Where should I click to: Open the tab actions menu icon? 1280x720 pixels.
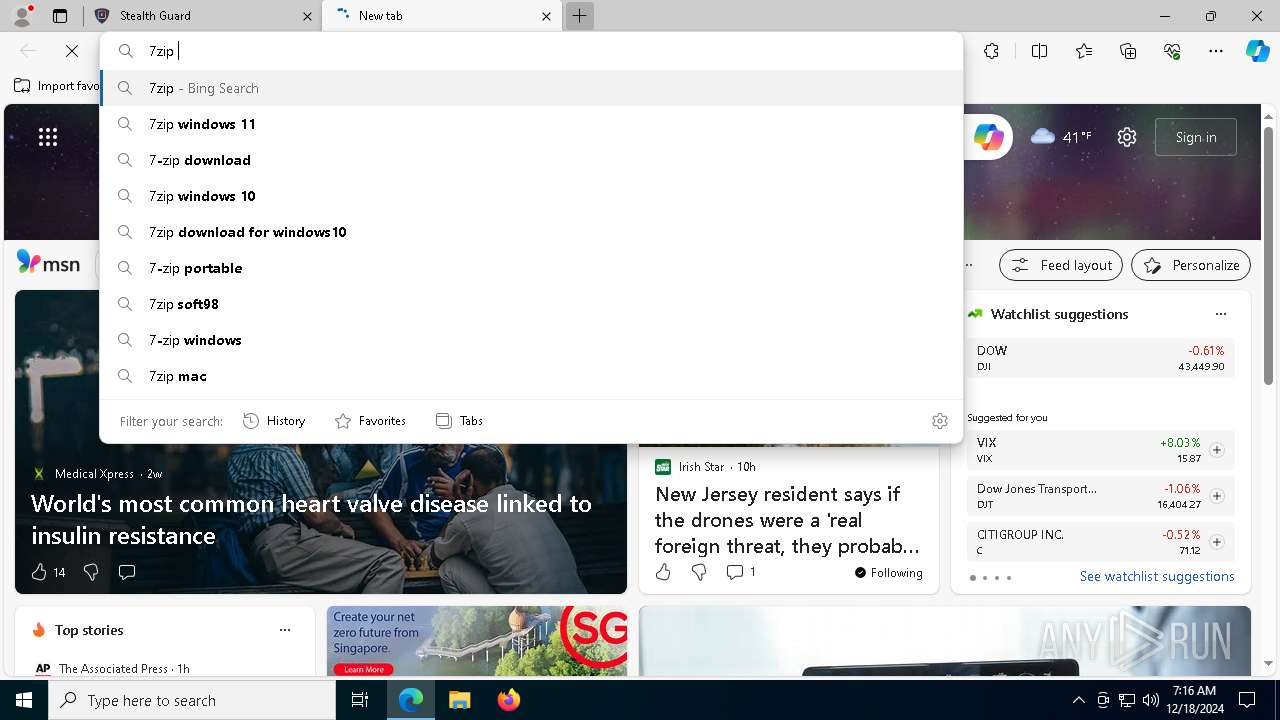(x=60, y=16)
